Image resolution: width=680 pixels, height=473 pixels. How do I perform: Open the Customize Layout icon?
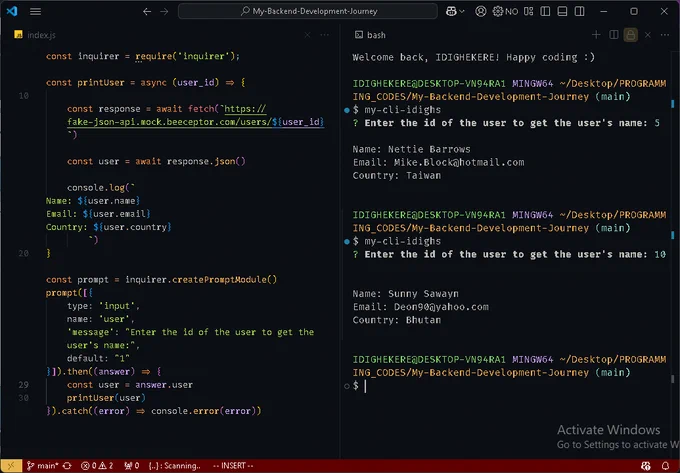coord(529,11)
